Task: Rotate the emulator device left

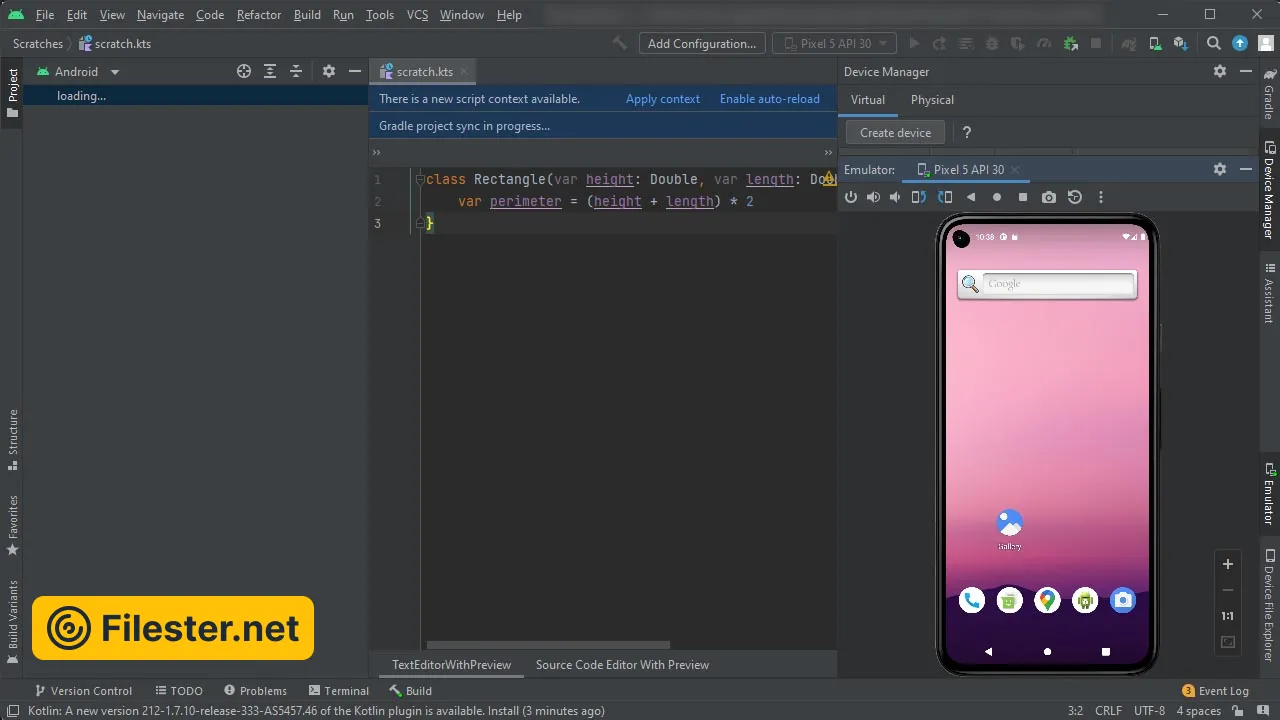Action: click(918, 198)
